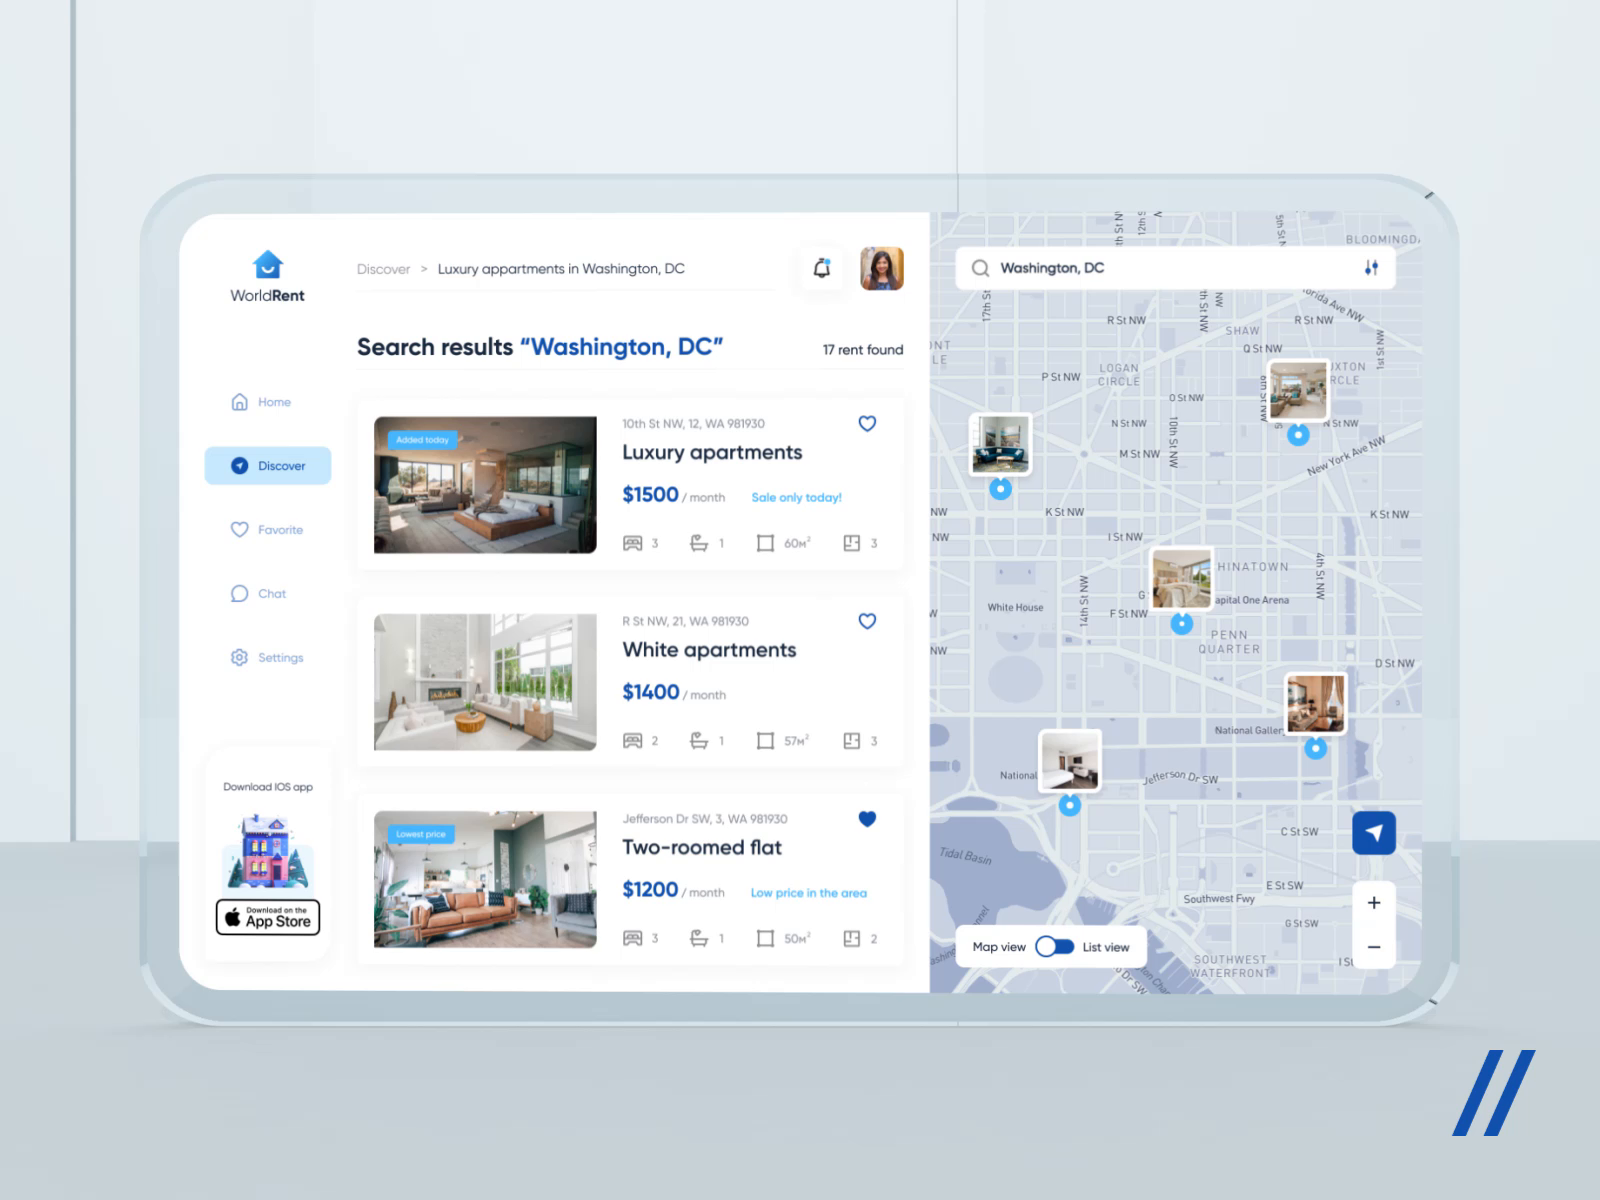Click the map locate-me arrow button
The width and height of the screenshot is (1600, 1200).
(x=1374, y=833)
